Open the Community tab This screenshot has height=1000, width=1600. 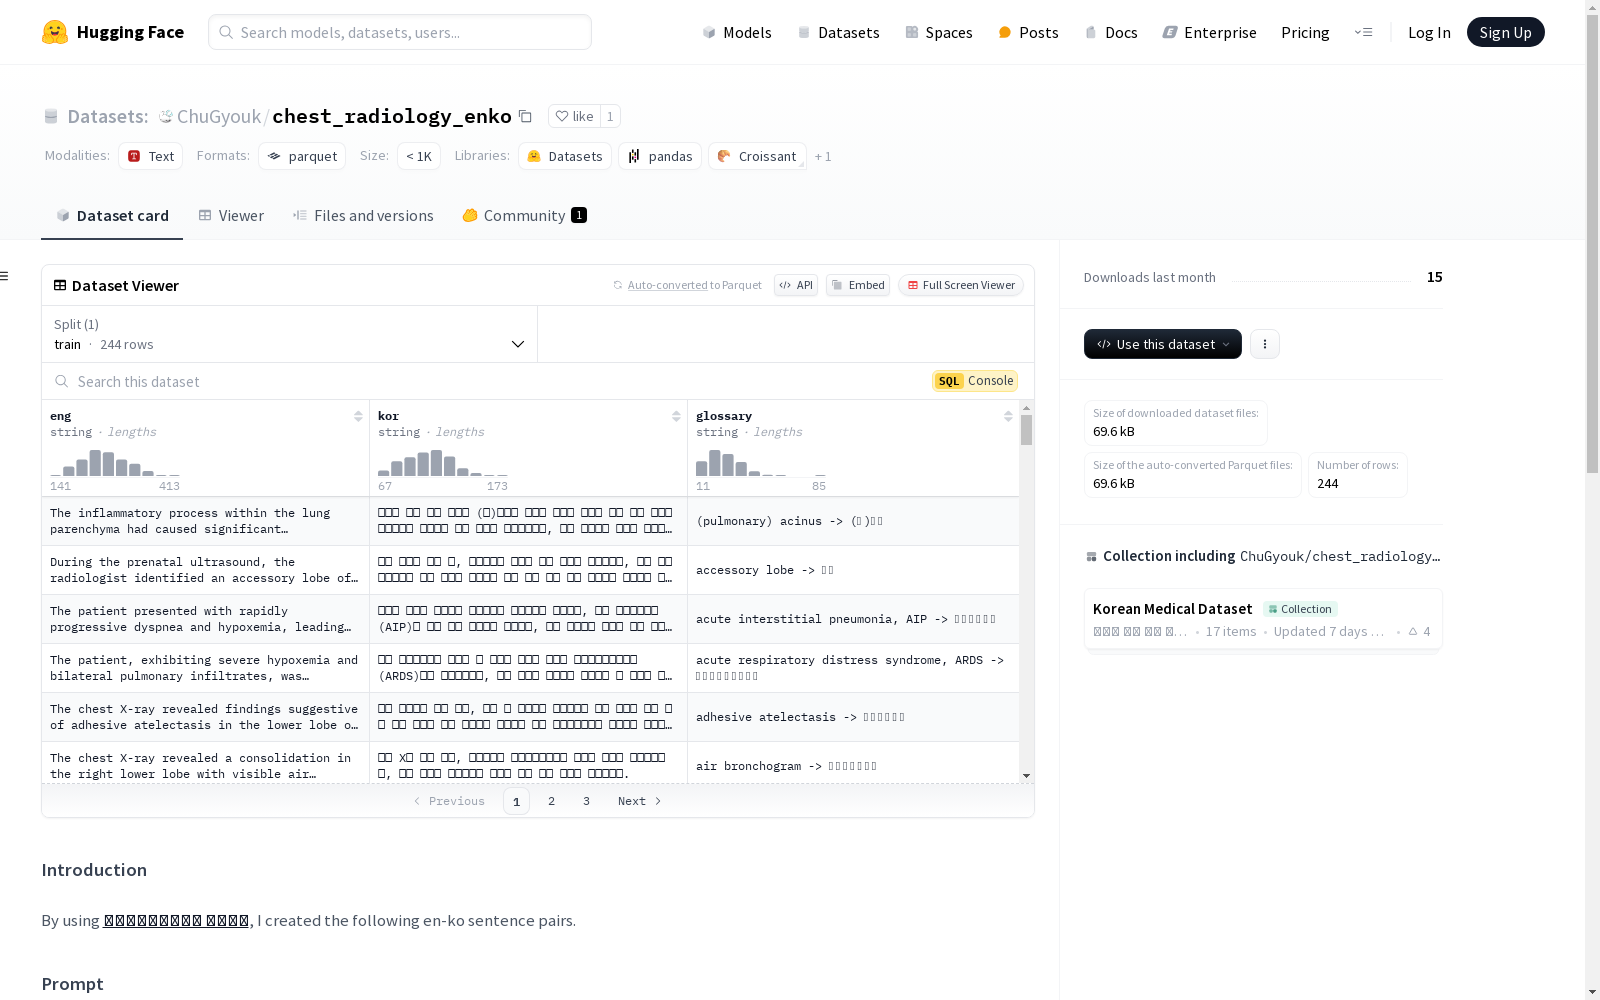click(x=525, y=216)
